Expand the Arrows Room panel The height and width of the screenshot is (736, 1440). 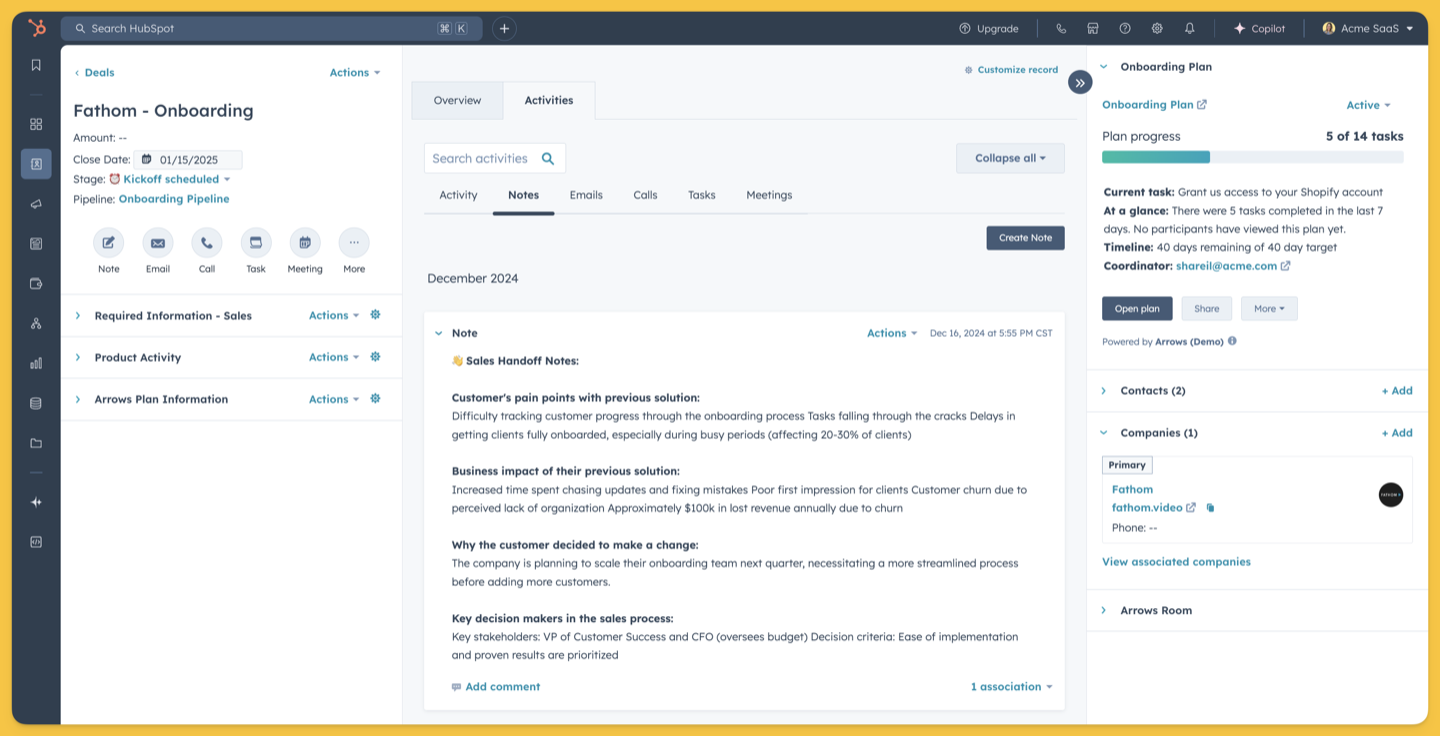tap(1104, 610)
